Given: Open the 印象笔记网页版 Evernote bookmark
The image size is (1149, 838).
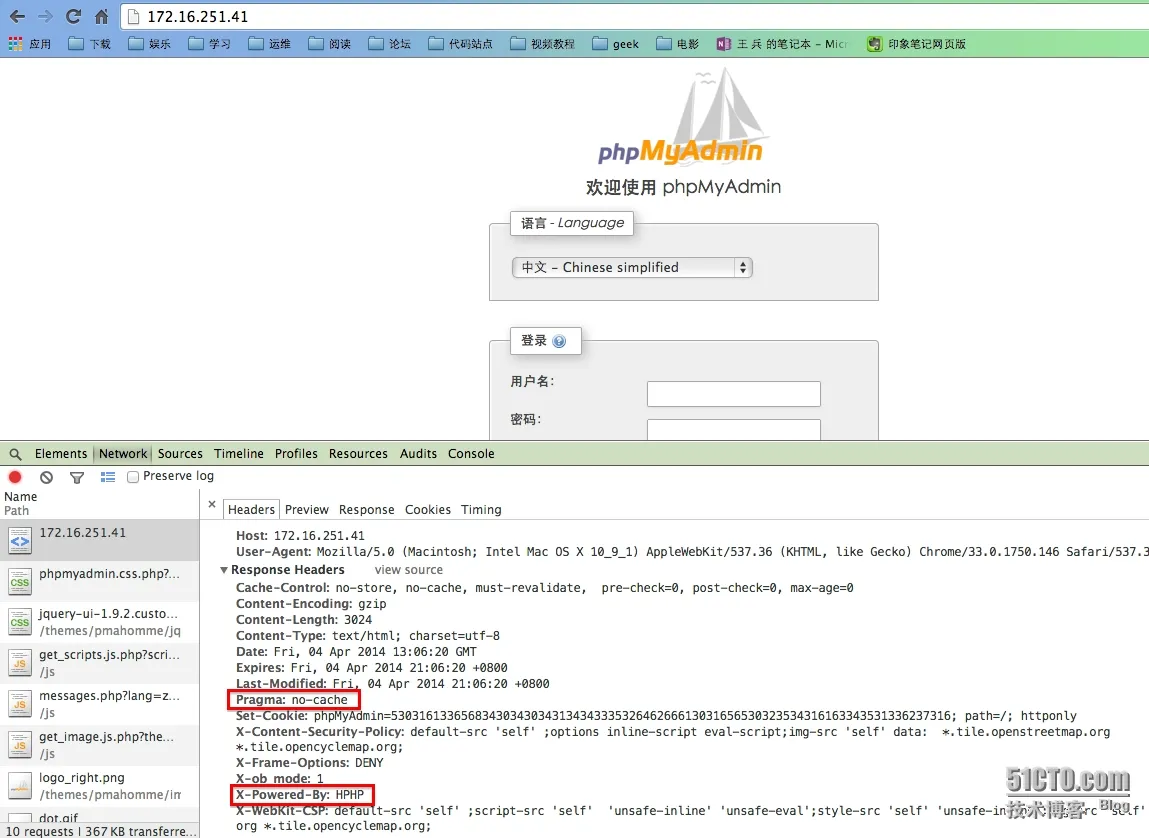Looking at the screenshot, I should point(917,44).
